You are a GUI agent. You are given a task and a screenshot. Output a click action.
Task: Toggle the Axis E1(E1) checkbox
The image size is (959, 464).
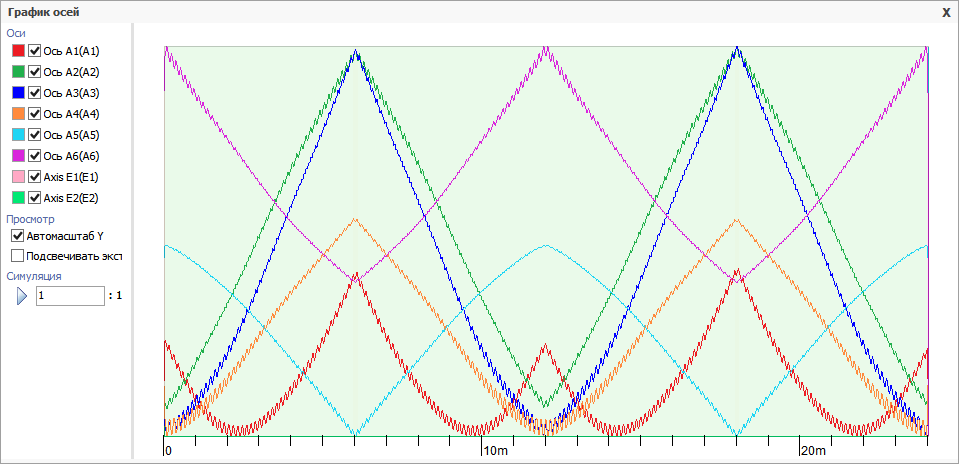tap(35, 177)
